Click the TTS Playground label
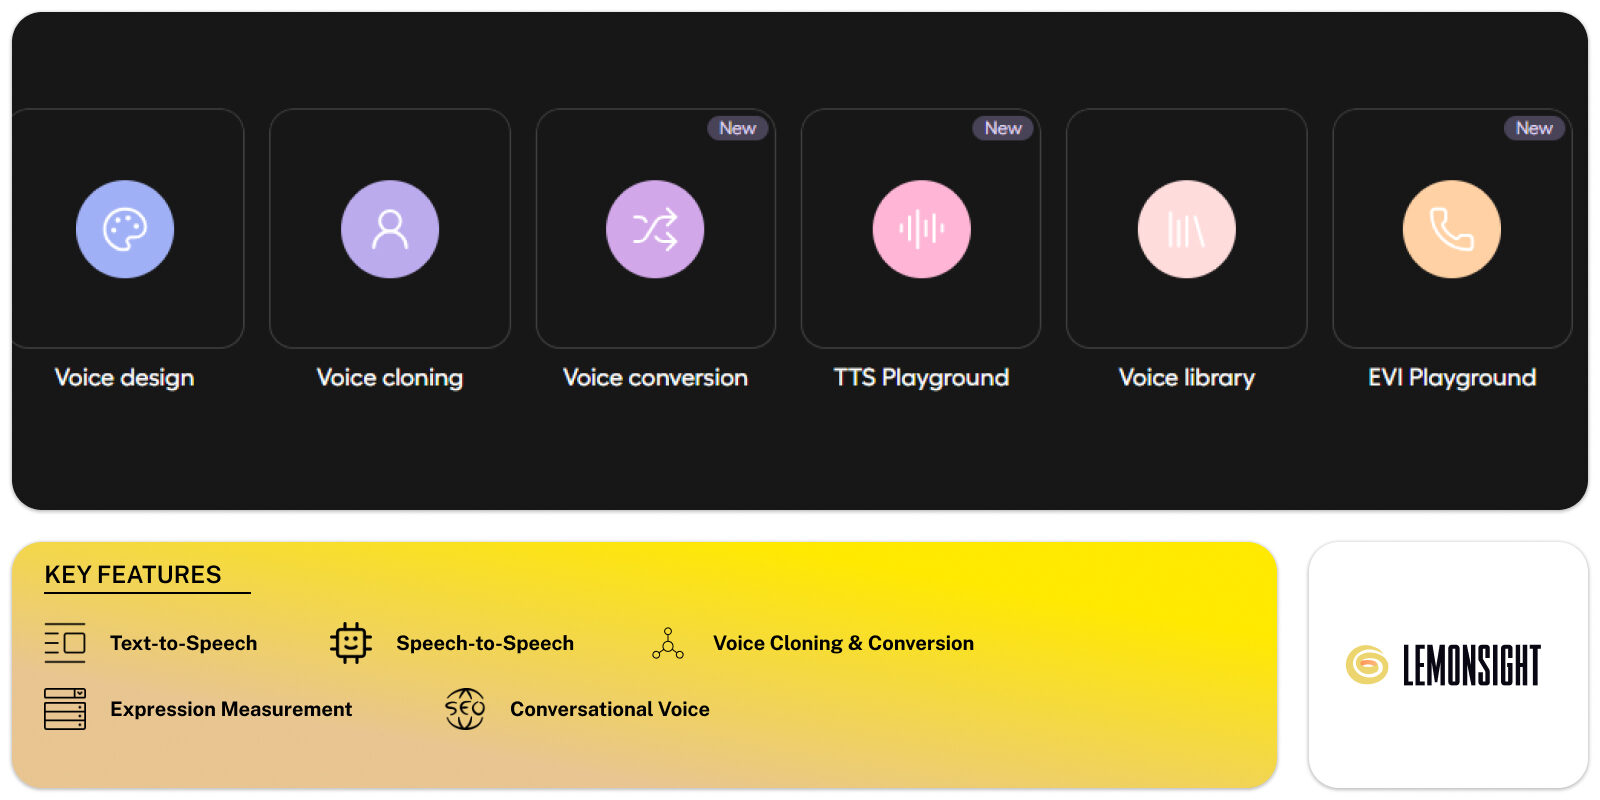 click(921, 378)
